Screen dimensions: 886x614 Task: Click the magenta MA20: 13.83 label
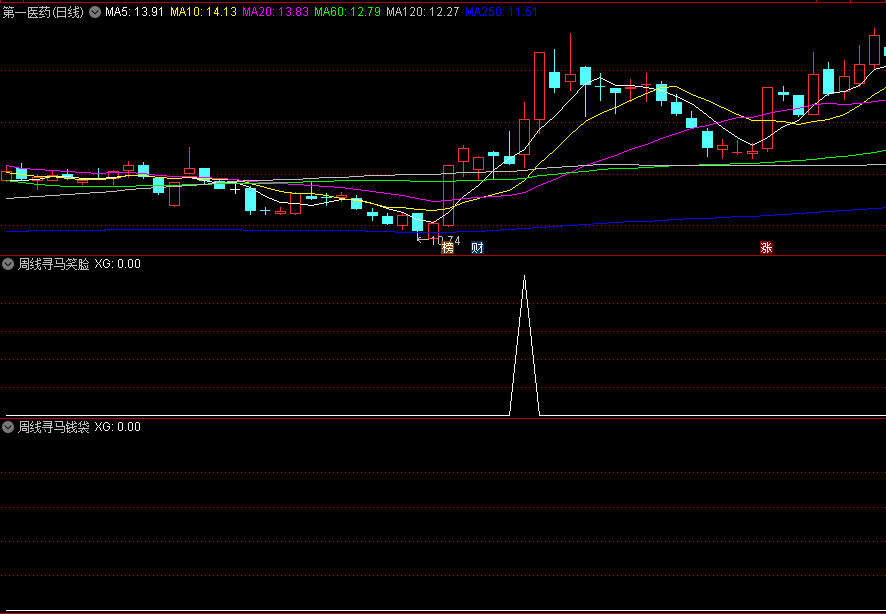click(275, 12)
